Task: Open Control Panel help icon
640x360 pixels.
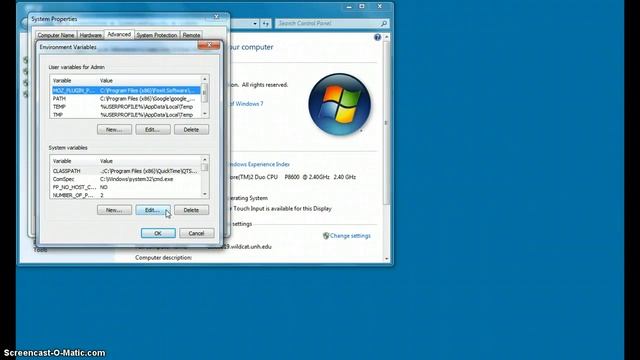Action: point(378,38)
